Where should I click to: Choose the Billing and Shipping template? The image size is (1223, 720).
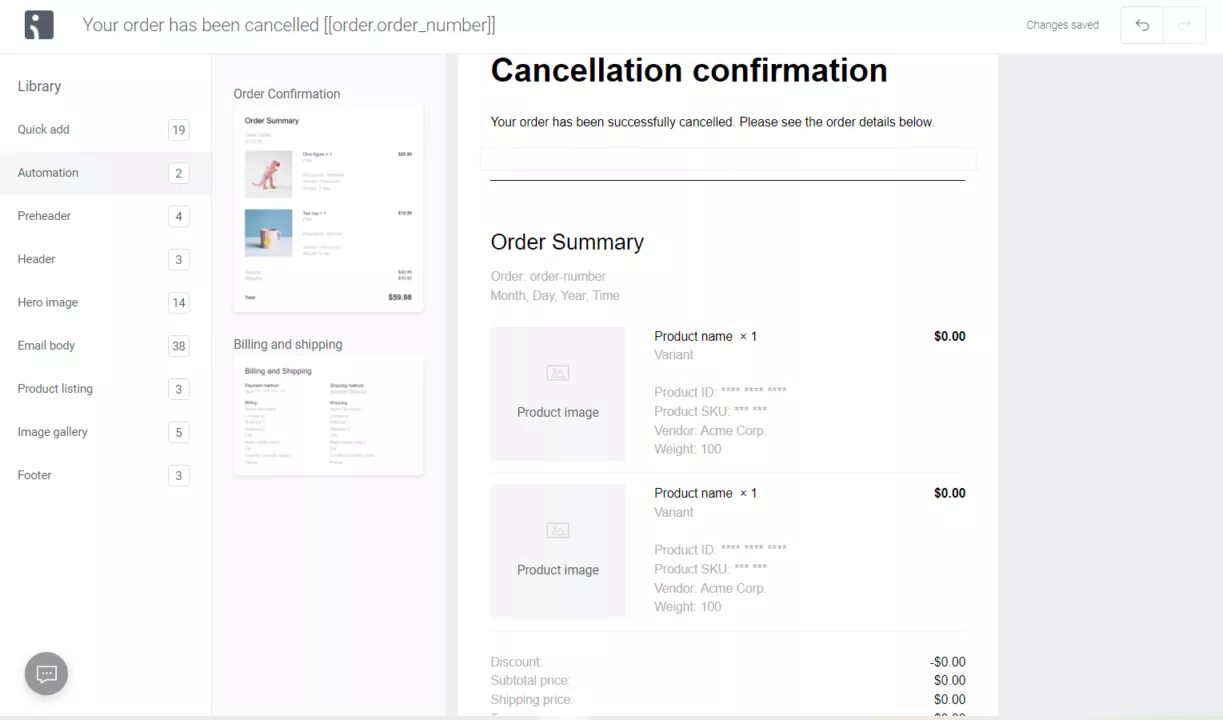click(x=328, y=415)
